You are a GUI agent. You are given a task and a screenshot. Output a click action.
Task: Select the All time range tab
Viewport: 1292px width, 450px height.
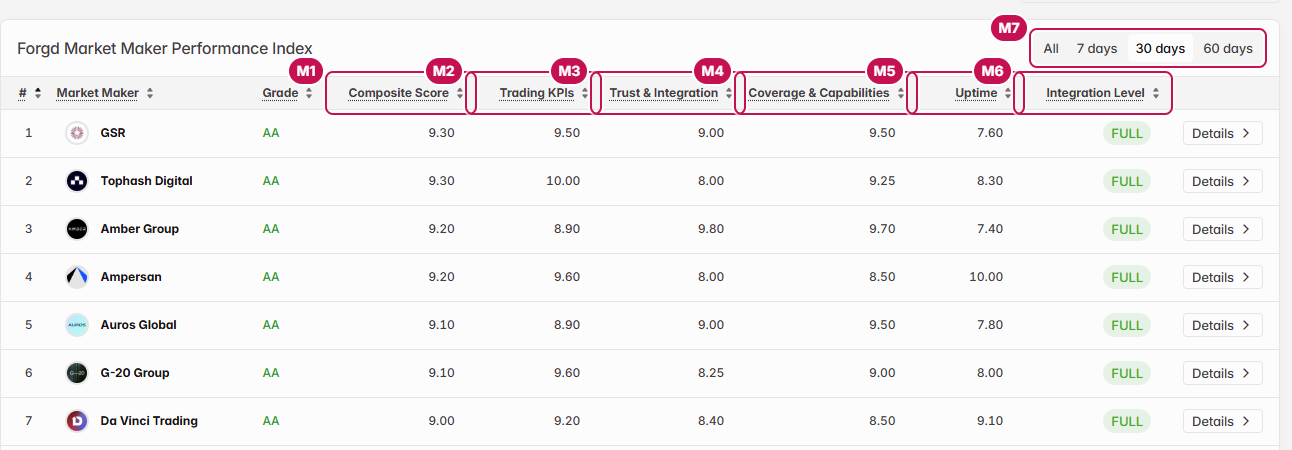[1051, 48]
